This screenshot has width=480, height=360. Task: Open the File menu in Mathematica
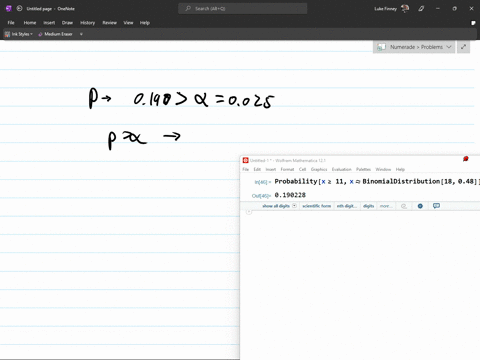pyautogui.click(x=246, y=169)
